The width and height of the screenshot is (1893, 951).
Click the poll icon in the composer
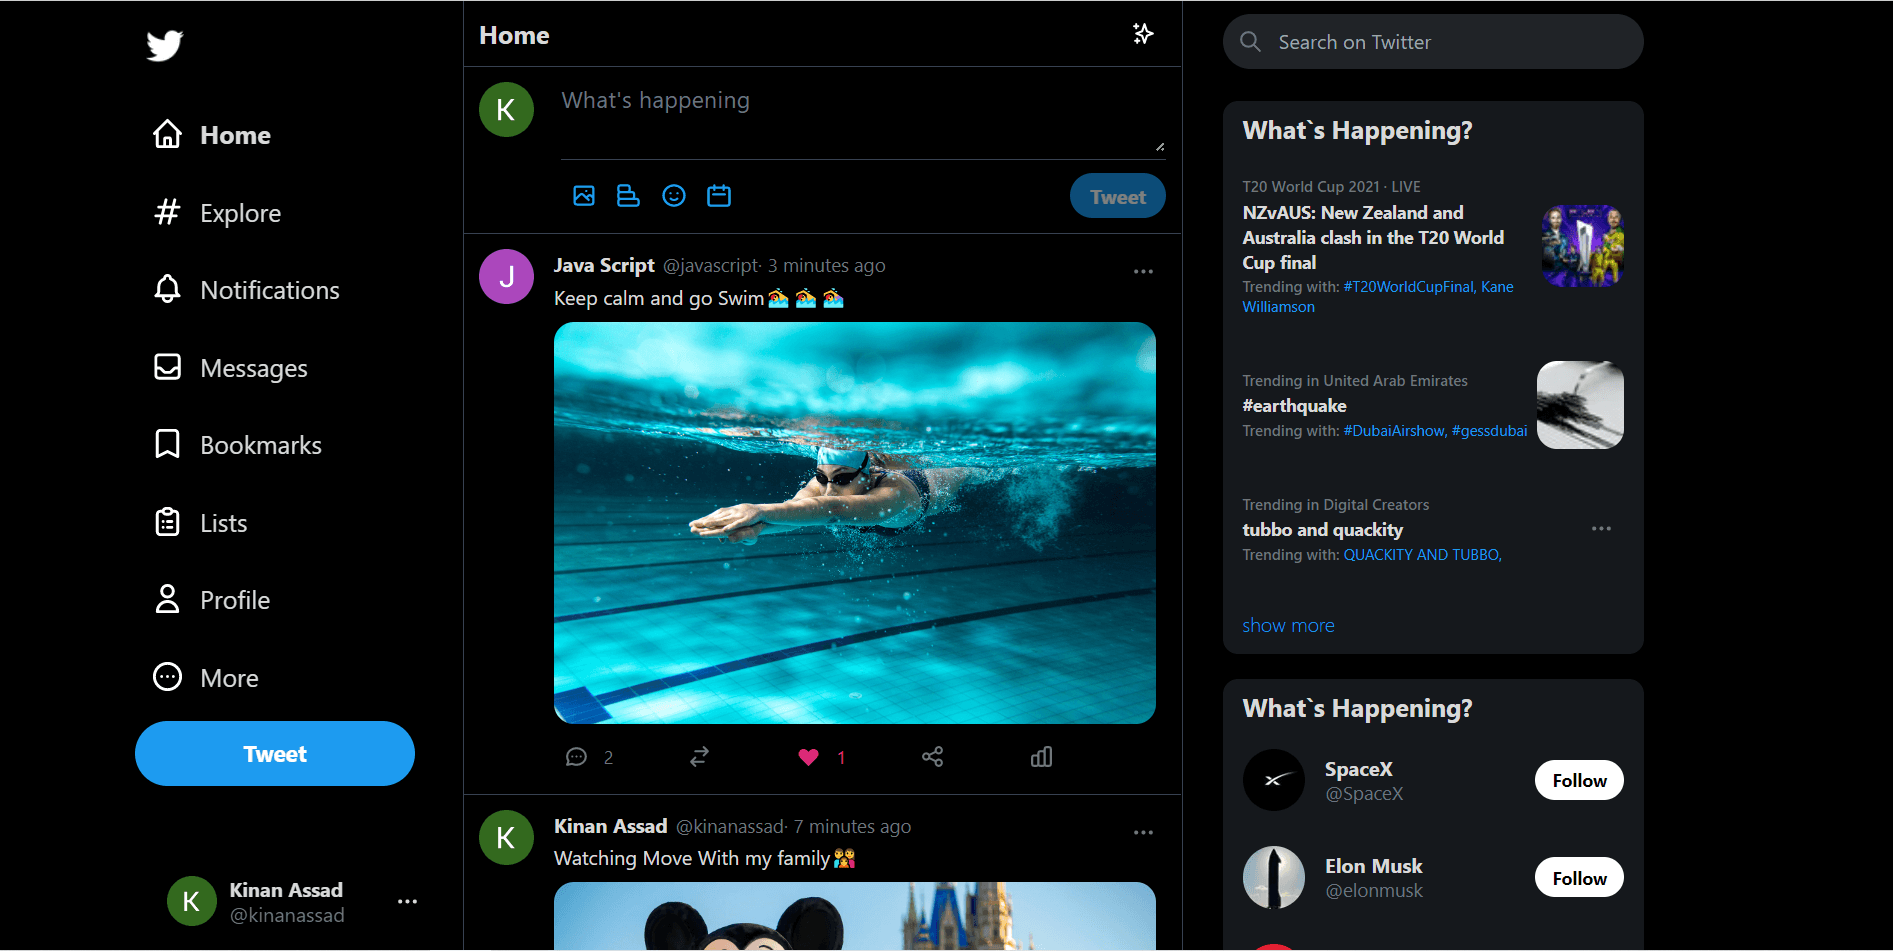coord(628,195)
